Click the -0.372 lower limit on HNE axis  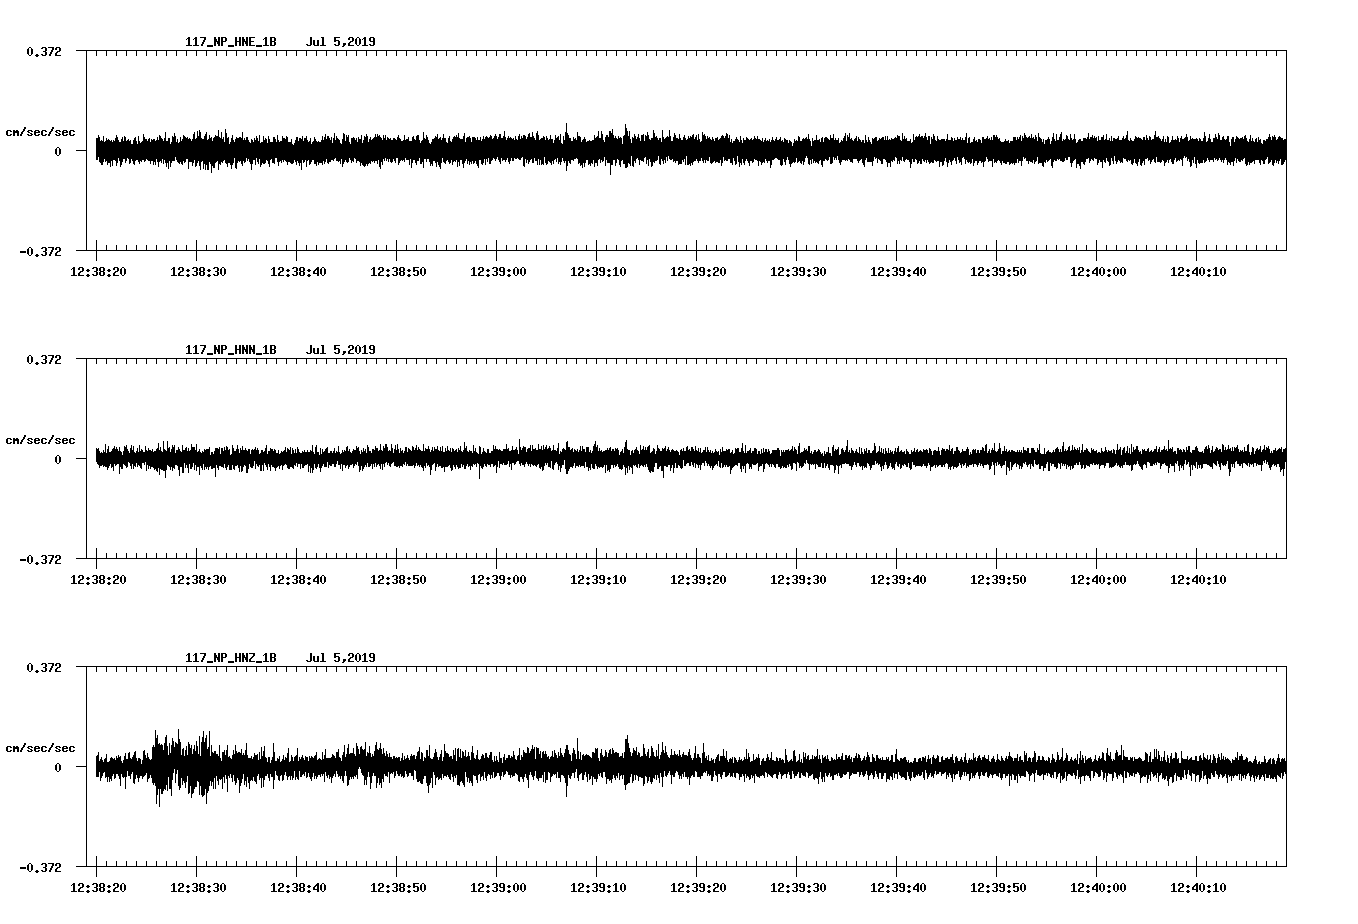[x=40, y=252]
